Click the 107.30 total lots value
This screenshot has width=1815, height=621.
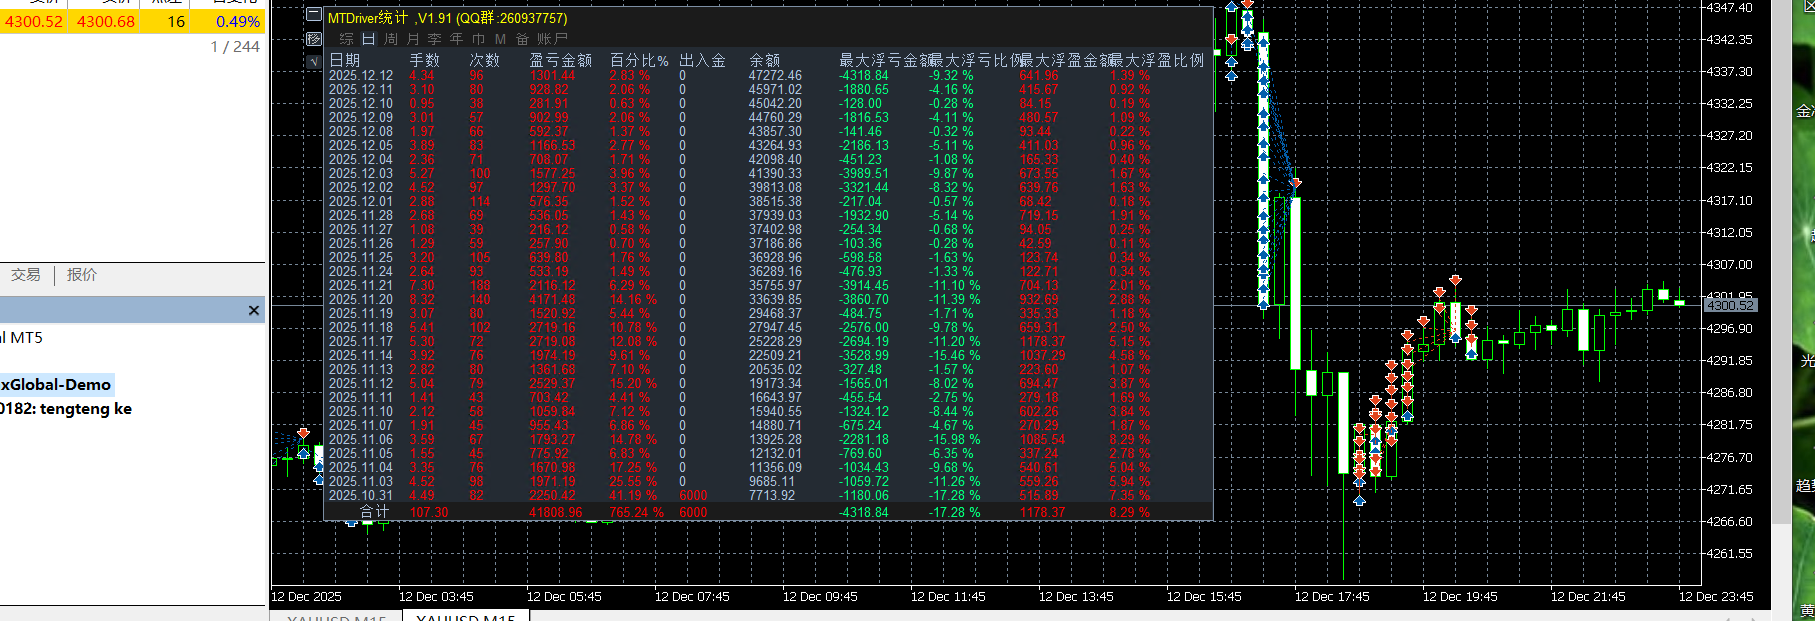pos(429,512)
